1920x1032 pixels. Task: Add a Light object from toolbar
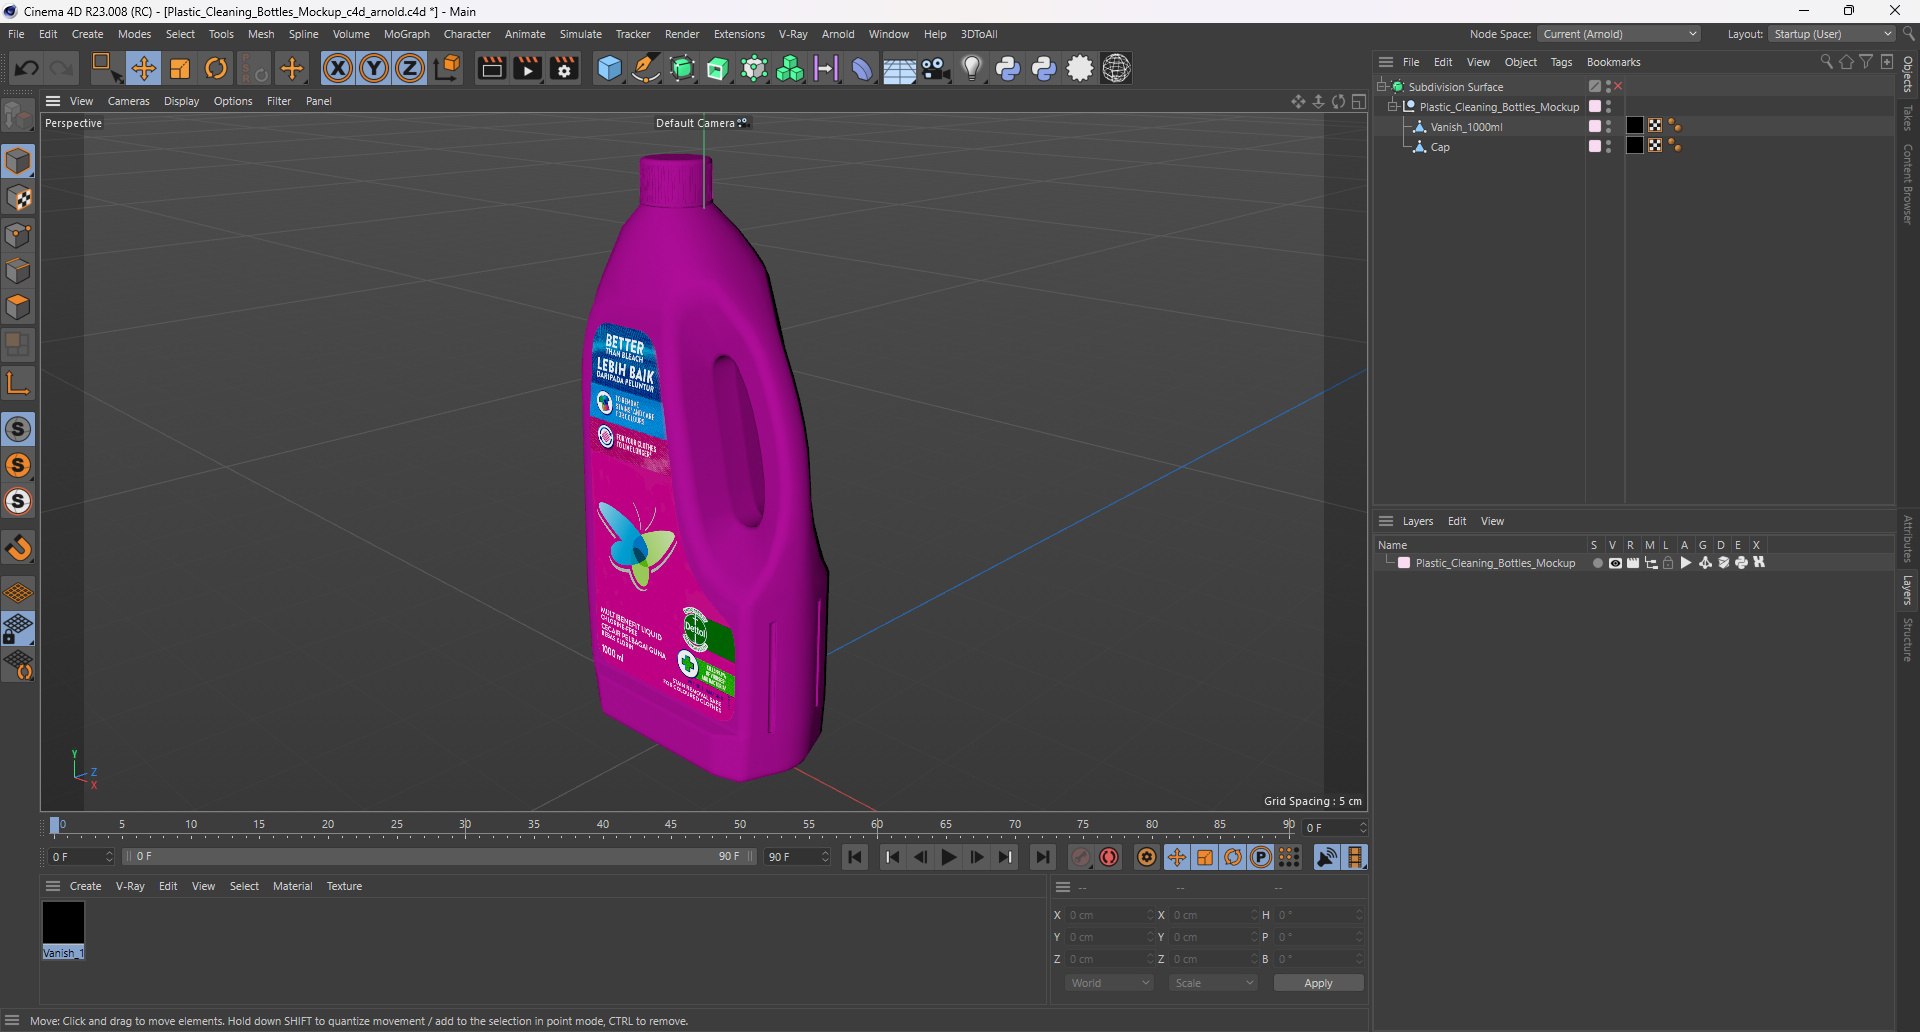[x=972, y=68]
